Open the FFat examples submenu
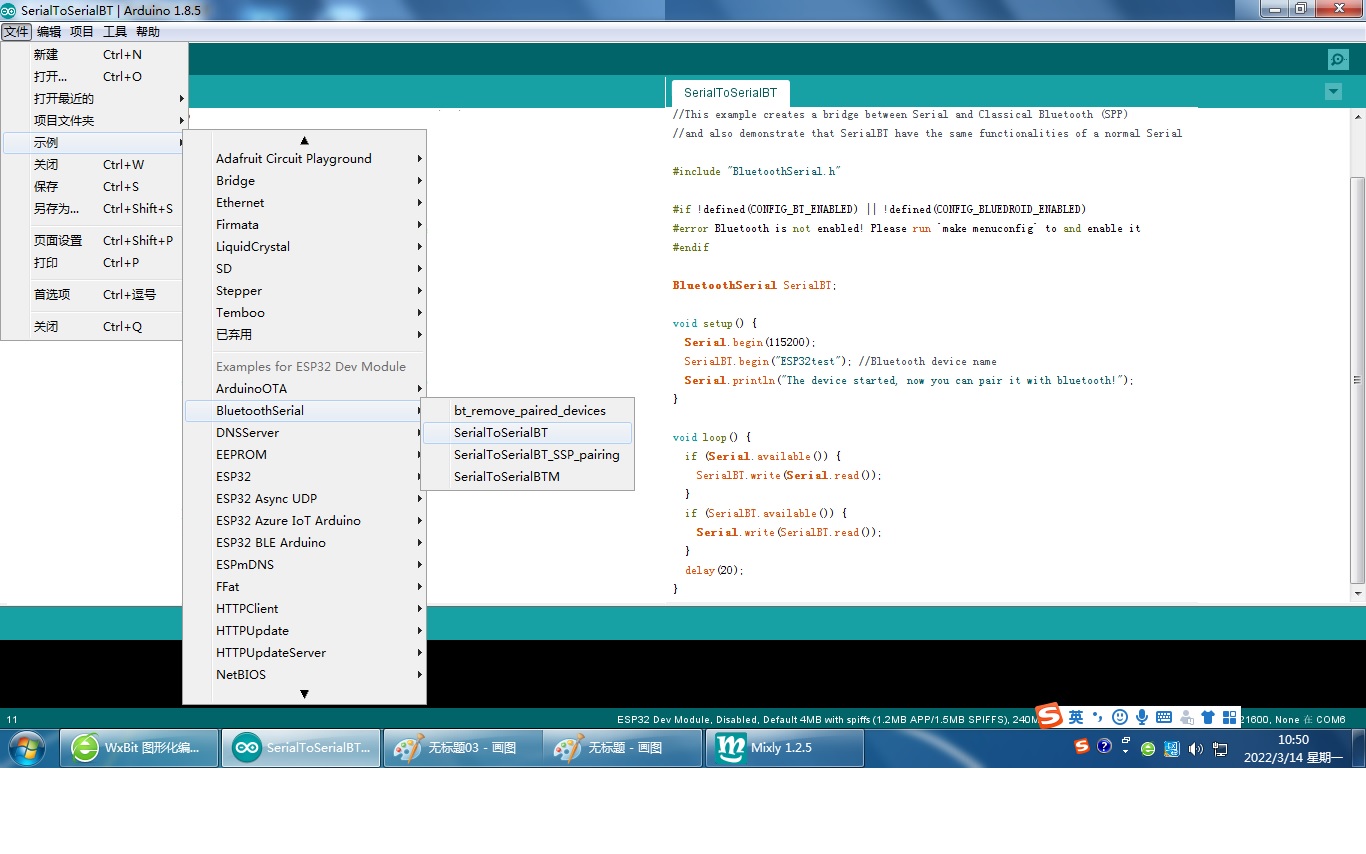The width and height of the screenshot is (1366, 854). pyautogui.click(x=305, y=587)
